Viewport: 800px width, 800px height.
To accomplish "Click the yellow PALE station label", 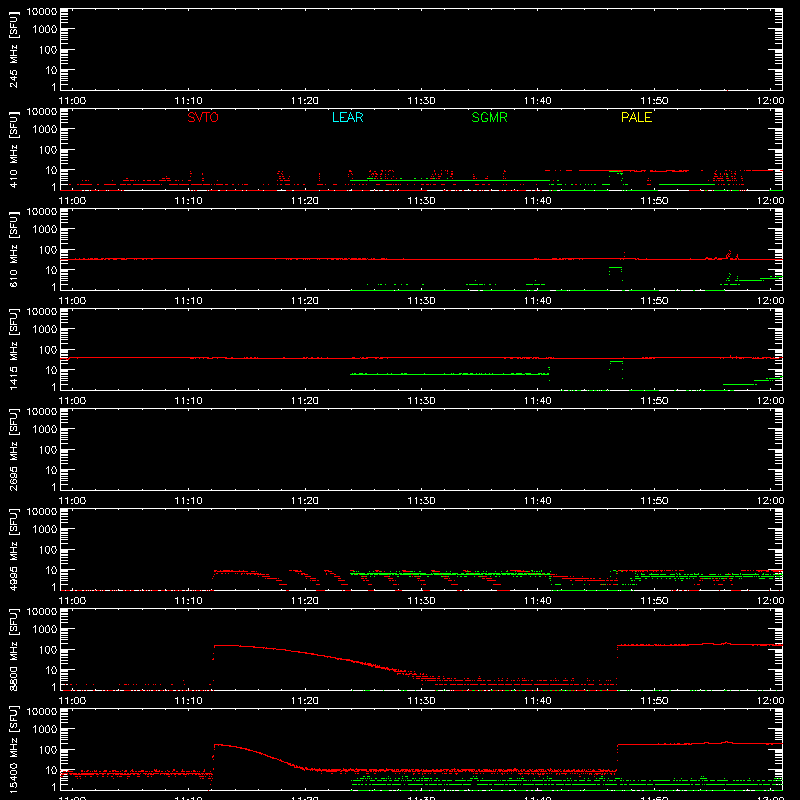I will click(636, 117).
